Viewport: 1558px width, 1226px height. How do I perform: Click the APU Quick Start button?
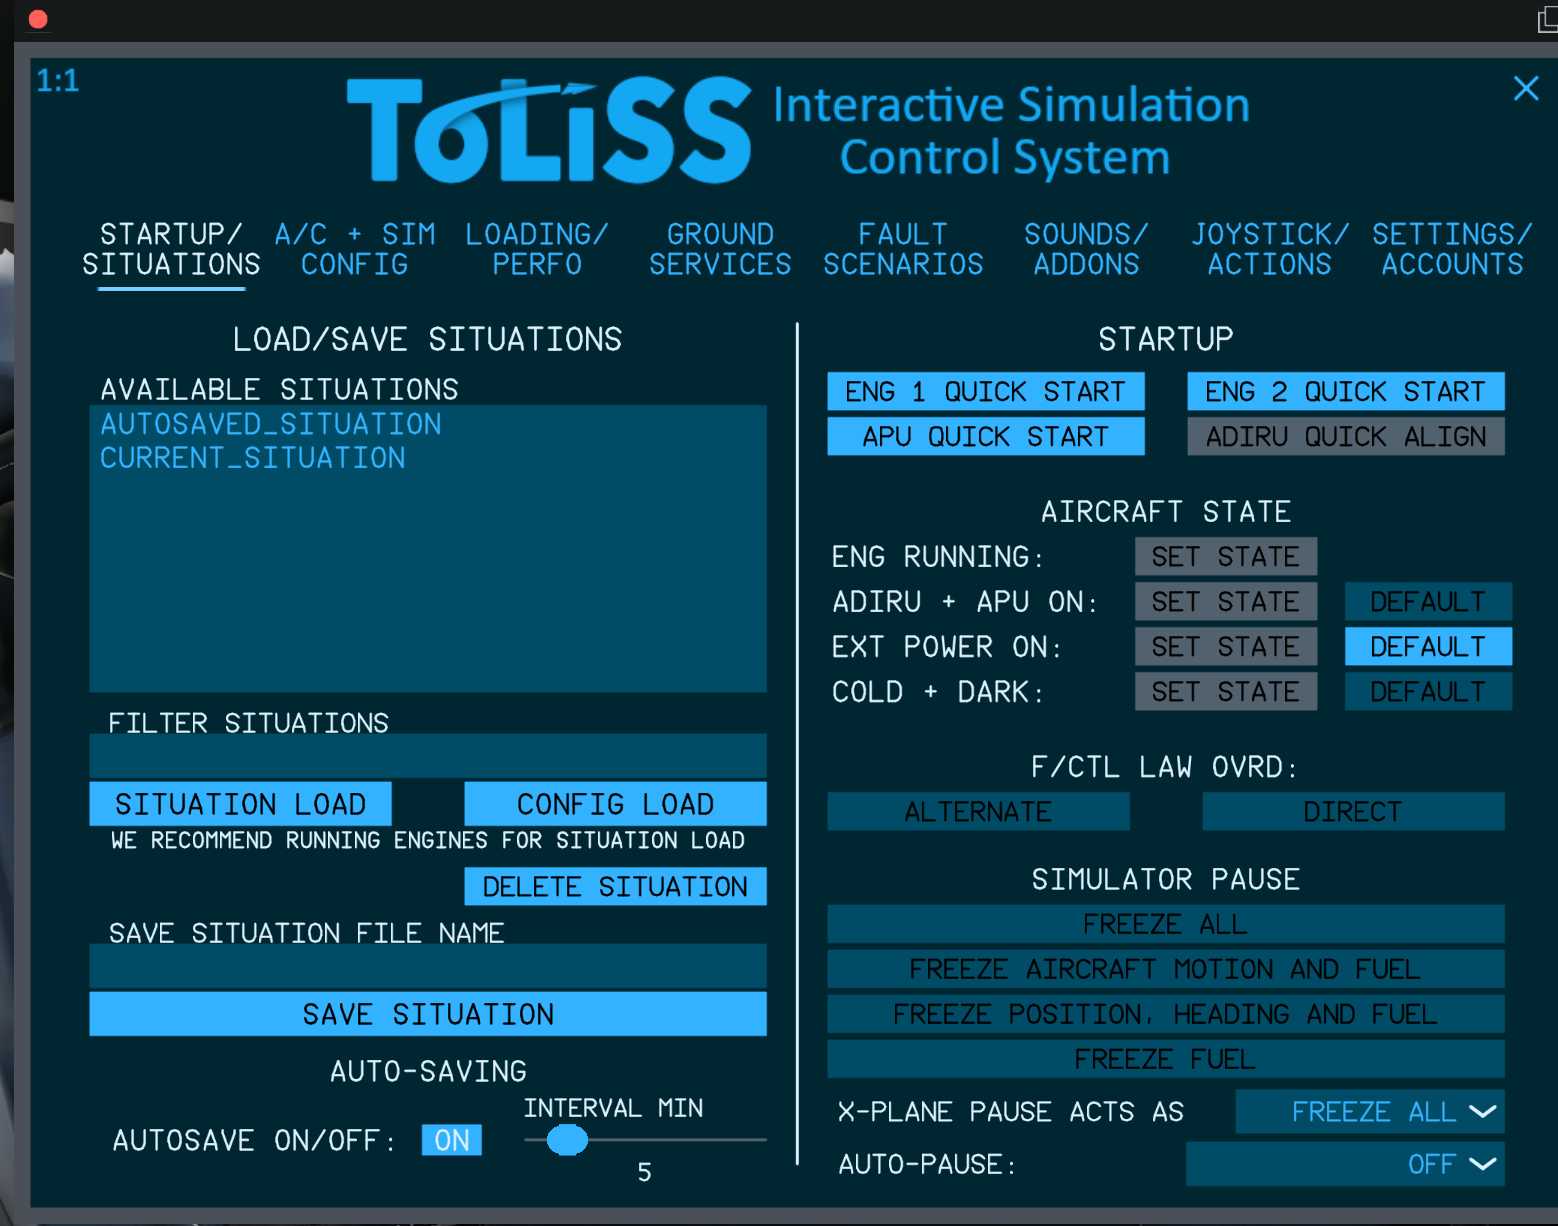tap(985, 436)
